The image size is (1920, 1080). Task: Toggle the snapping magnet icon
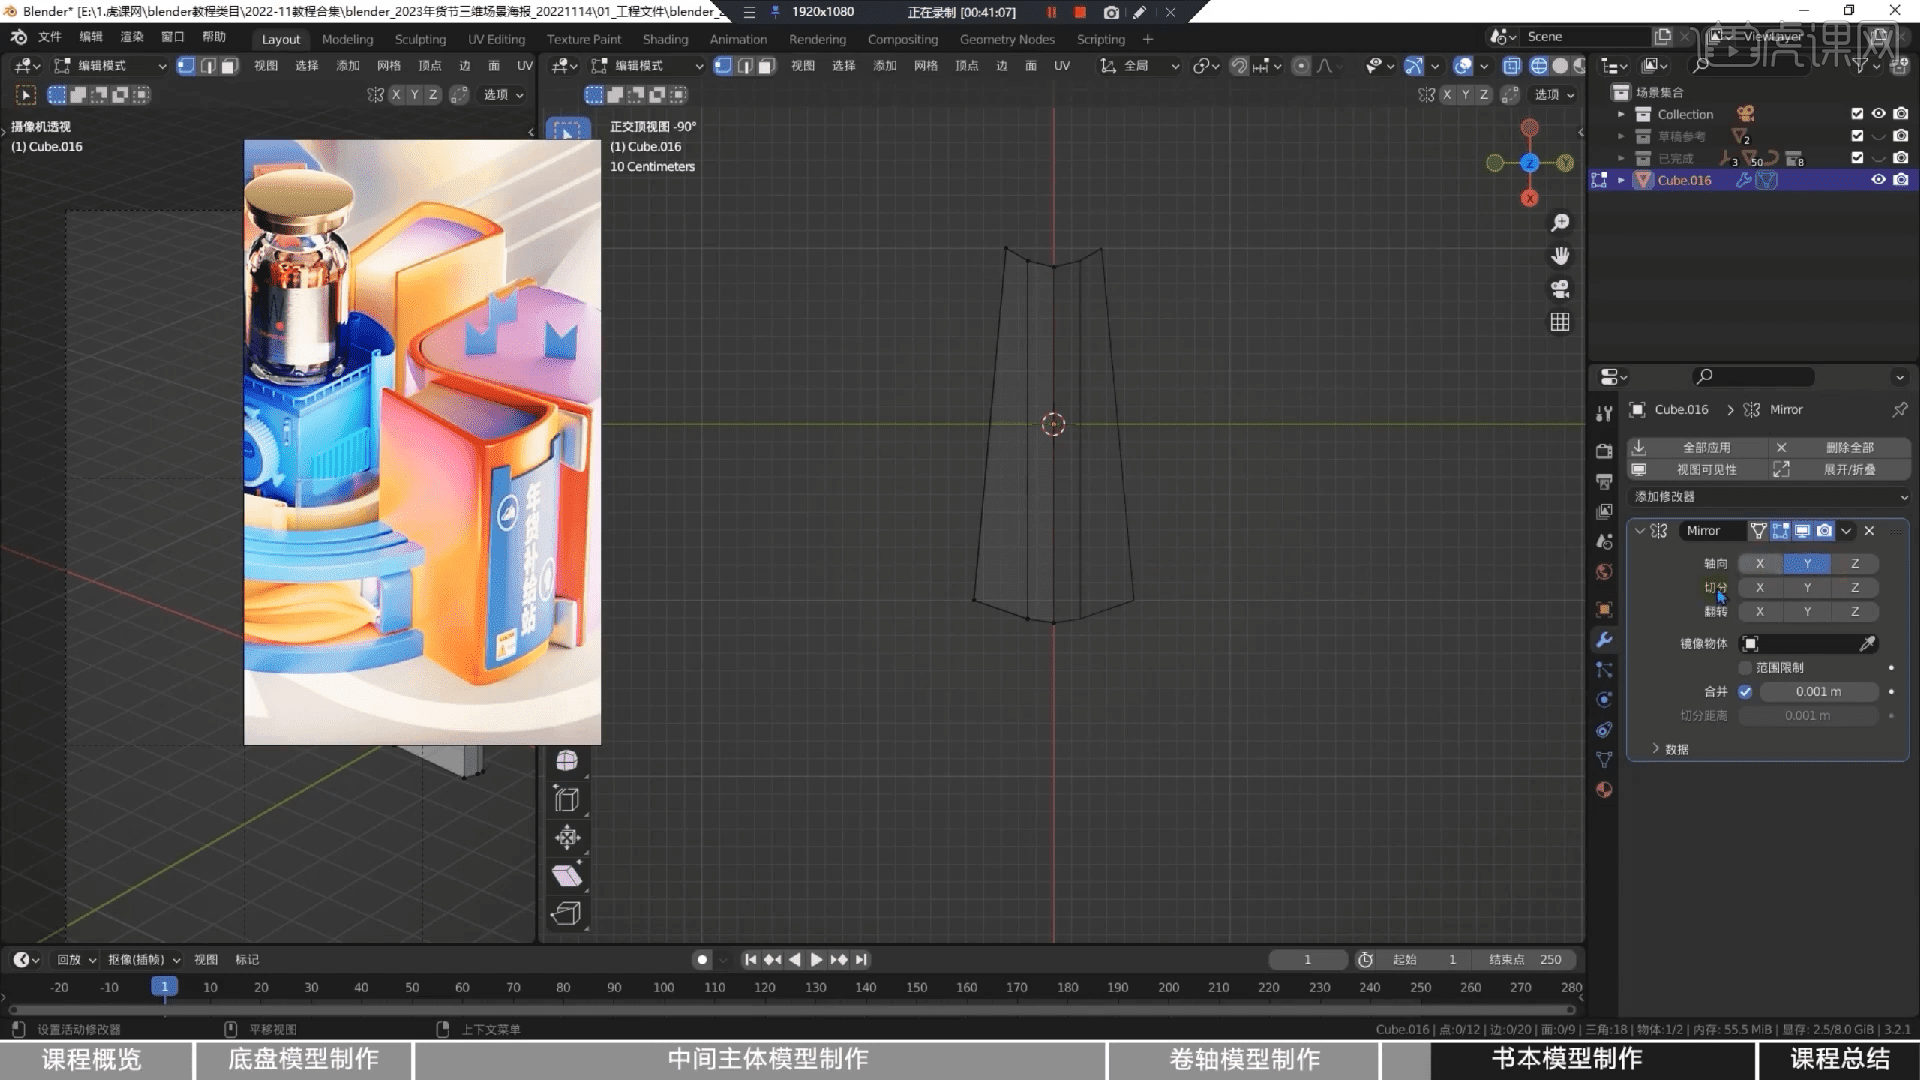(x=1239, y=66)
